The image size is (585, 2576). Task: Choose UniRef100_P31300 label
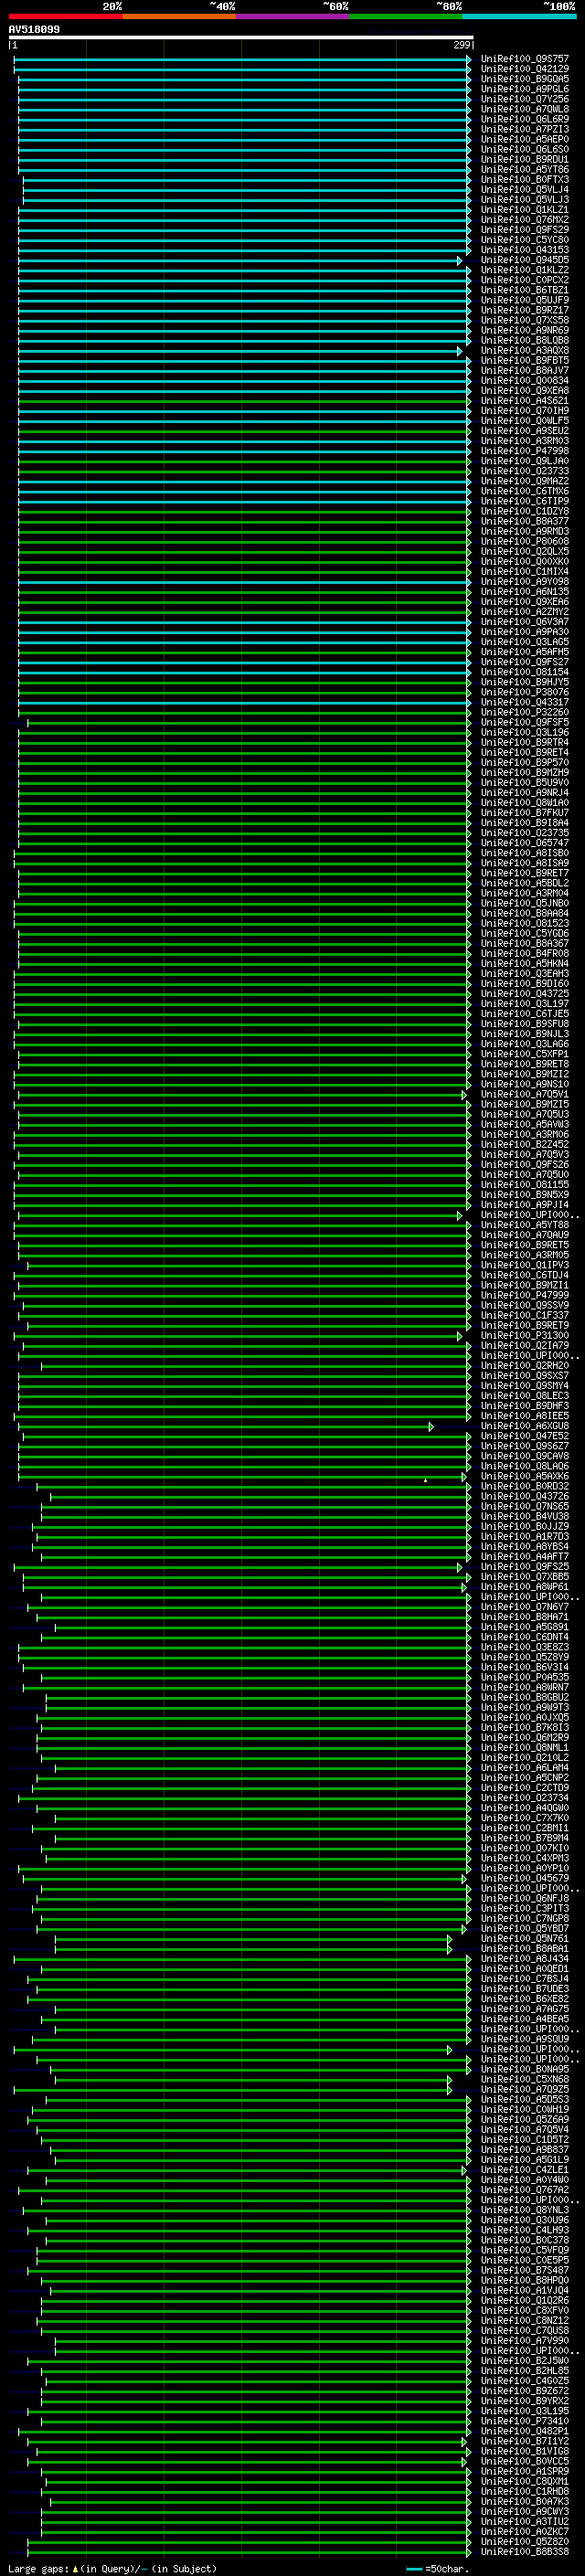[x=525, y=1335]
